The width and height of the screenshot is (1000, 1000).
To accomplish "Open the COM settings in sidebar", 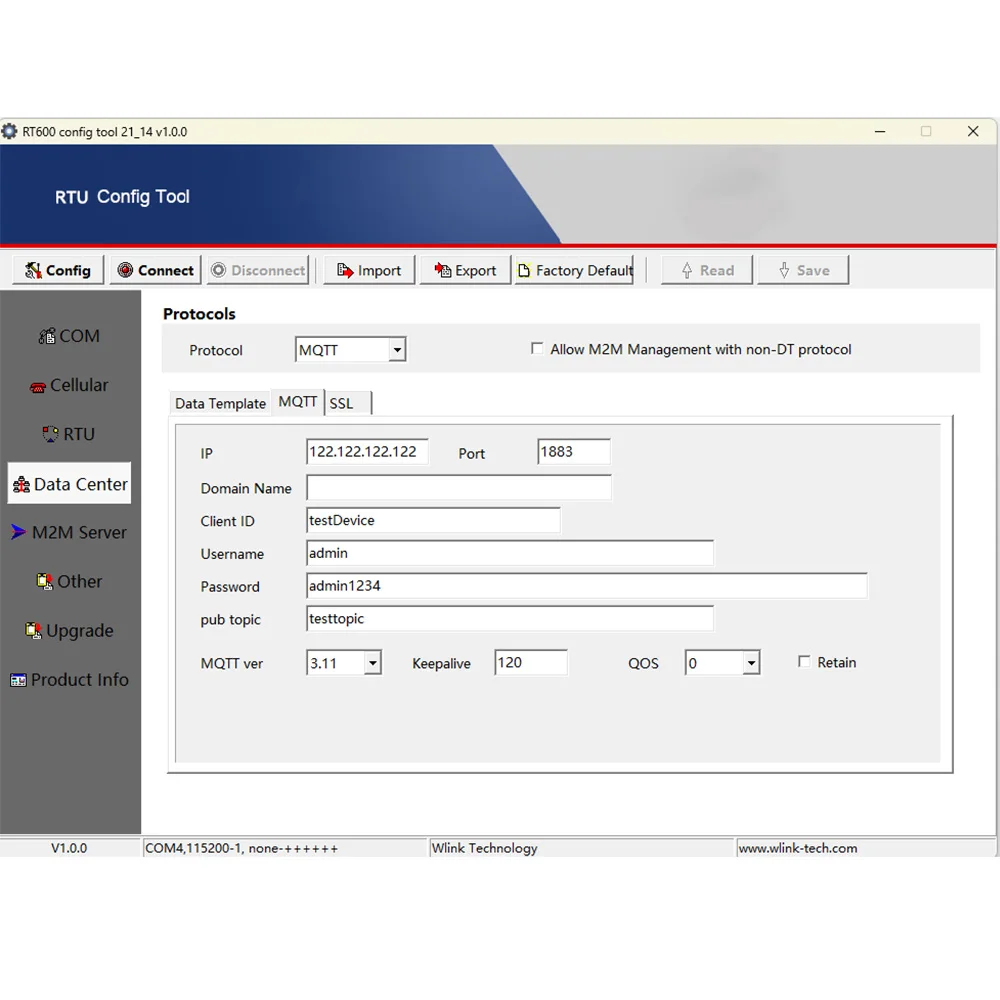I will (x=69, y=336).
